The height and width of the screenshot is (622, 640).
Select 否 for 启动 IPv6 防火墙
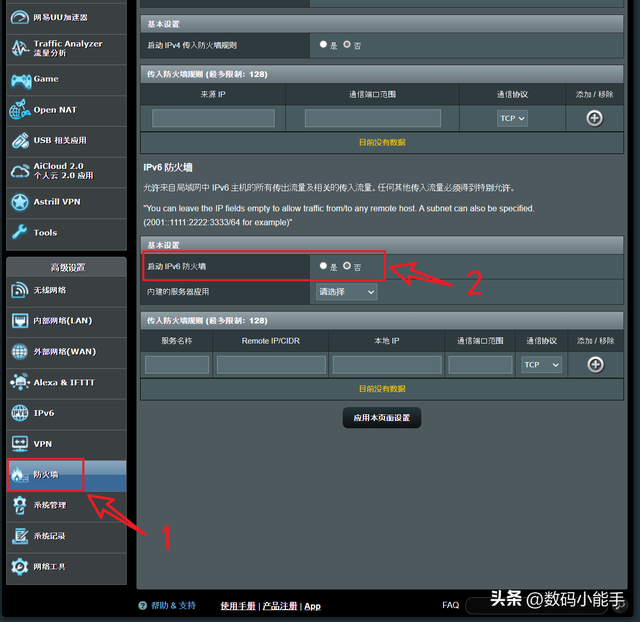coord(347,266)
